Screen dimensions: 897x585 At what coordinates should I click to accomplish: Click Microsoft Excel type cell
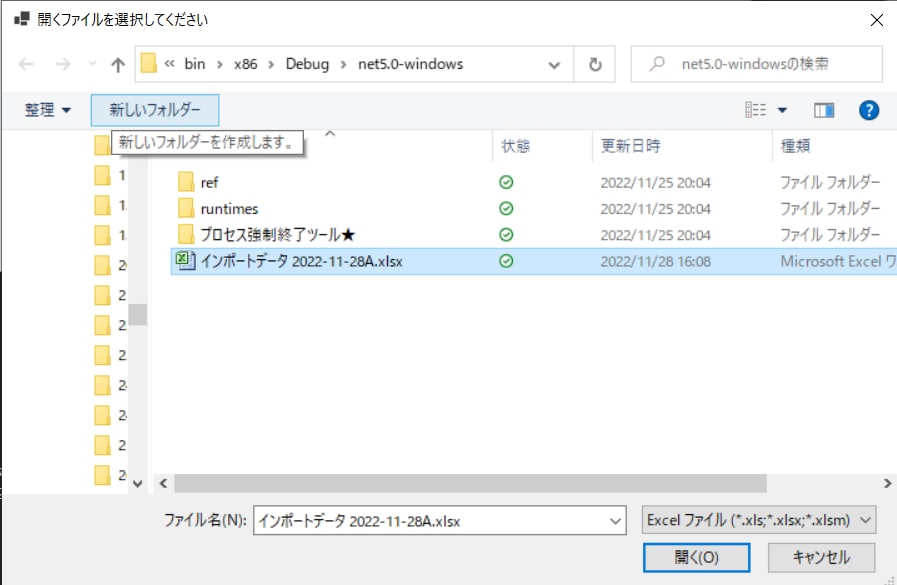838,262
